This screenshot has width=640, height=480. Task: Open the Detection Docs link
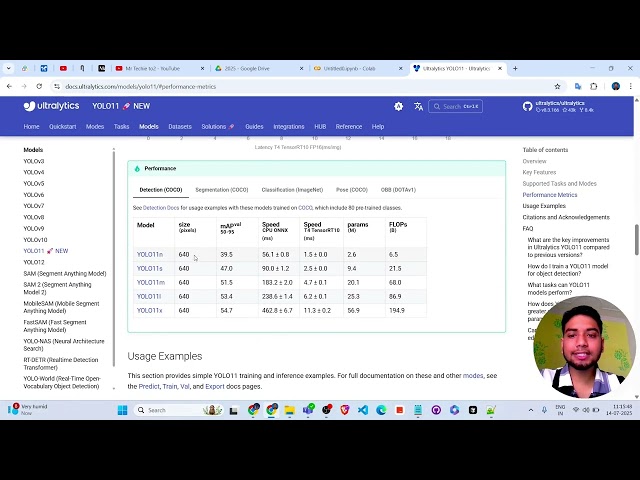click(x=161, y=208)
